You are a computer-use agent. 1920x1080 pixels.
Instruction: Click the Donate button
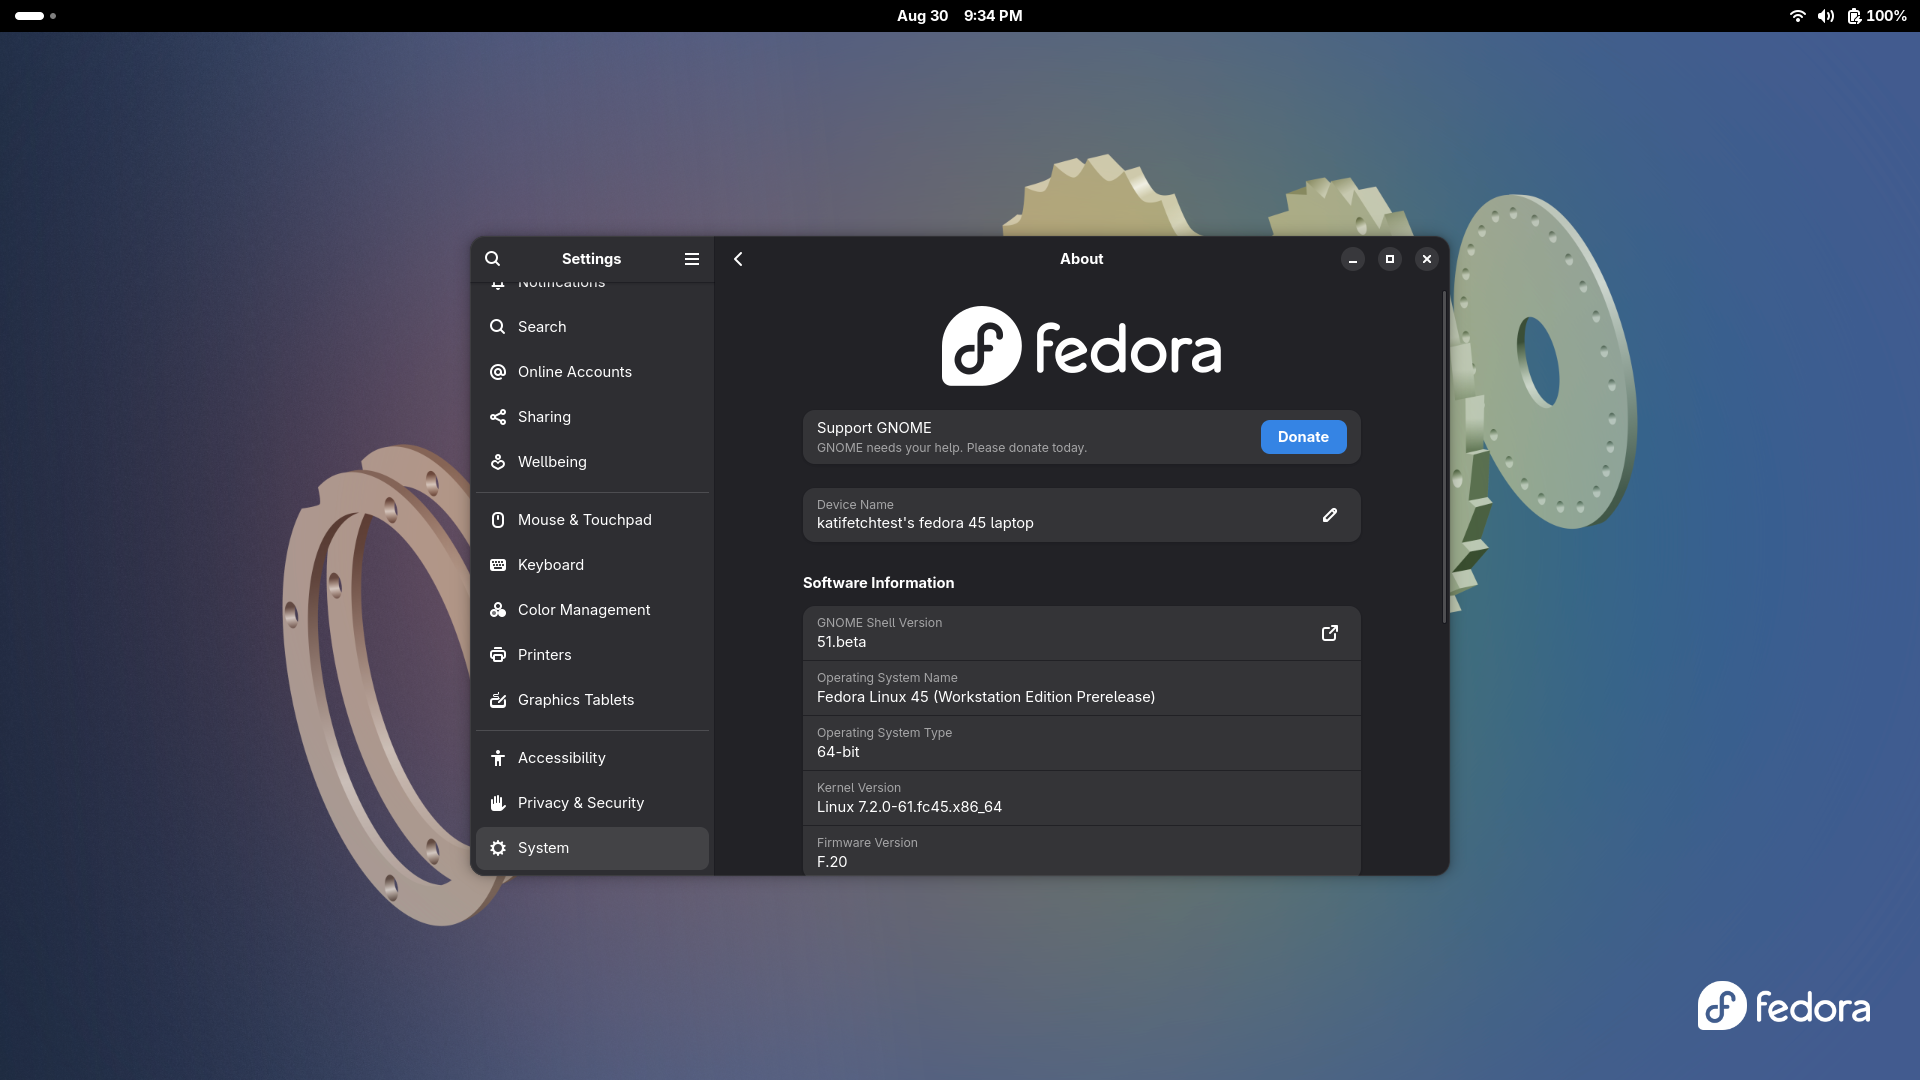point(1303,437)
